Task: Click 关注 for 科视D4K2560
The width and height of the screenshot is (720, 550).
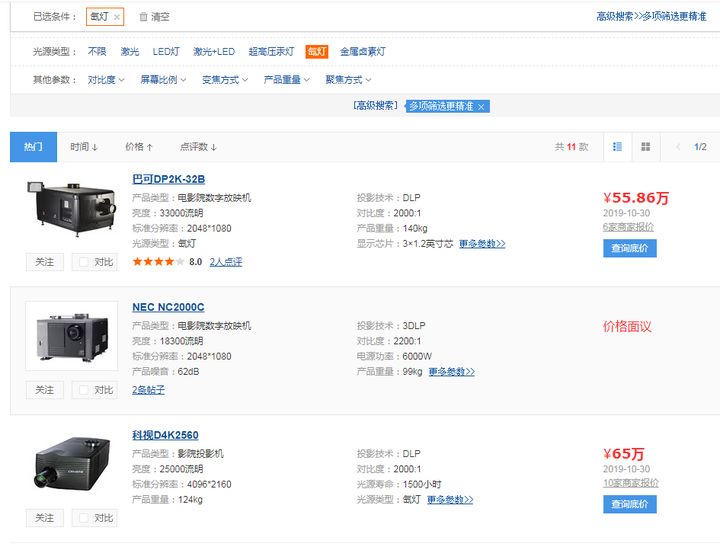Action: [45, 518]
